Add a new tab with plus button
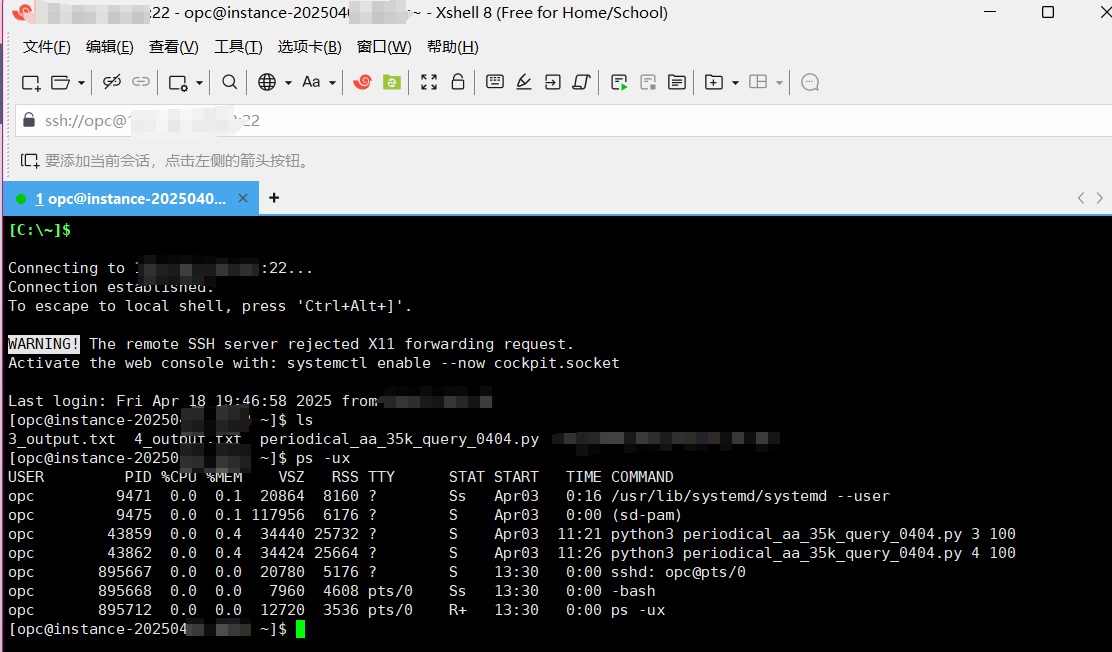 pos(274,198)
